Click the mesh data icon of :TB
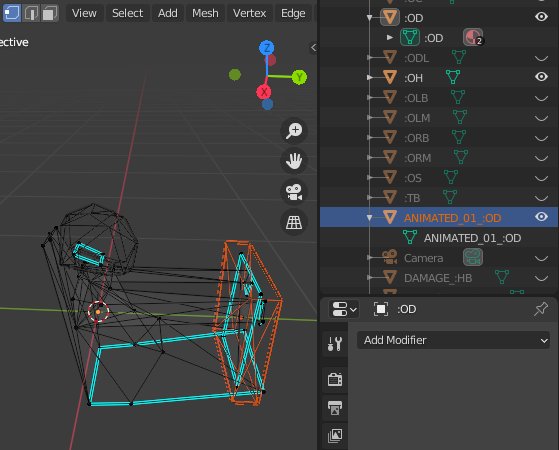This screenshot has width=559, height=450. coord(450,197)
